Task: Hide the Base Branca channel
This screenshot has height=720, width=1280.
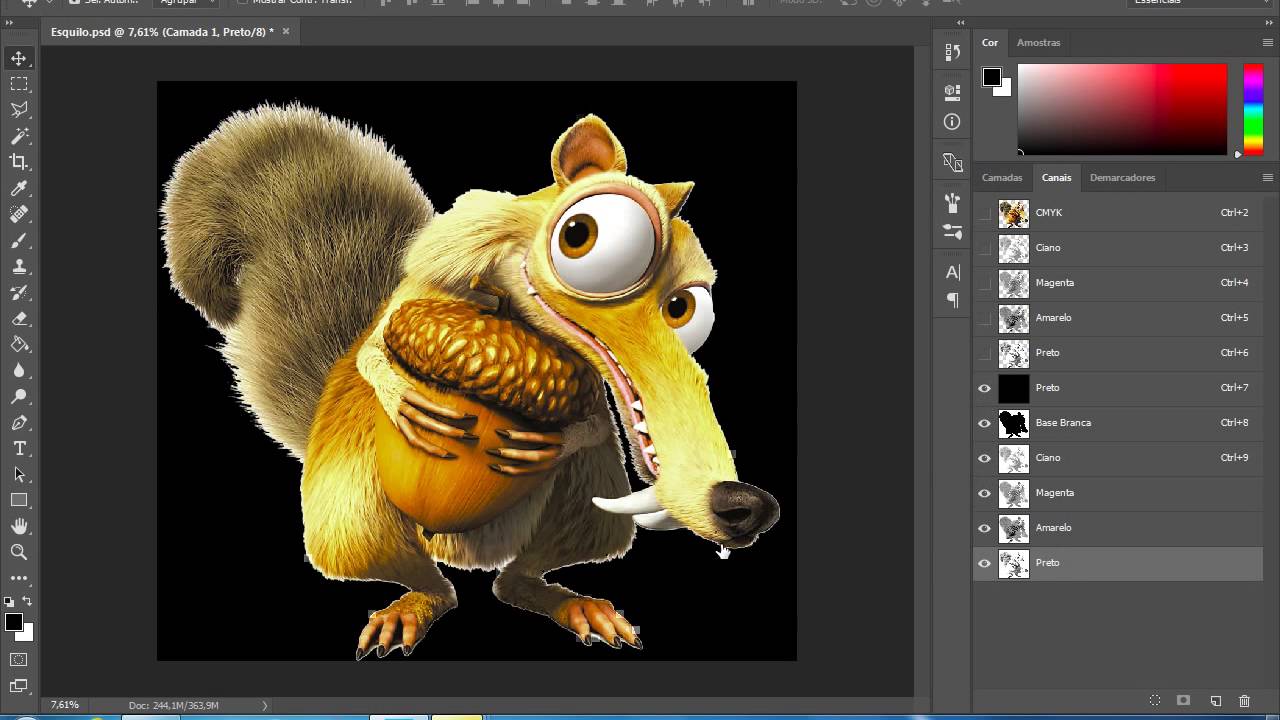Action: (x=985, y=423)
